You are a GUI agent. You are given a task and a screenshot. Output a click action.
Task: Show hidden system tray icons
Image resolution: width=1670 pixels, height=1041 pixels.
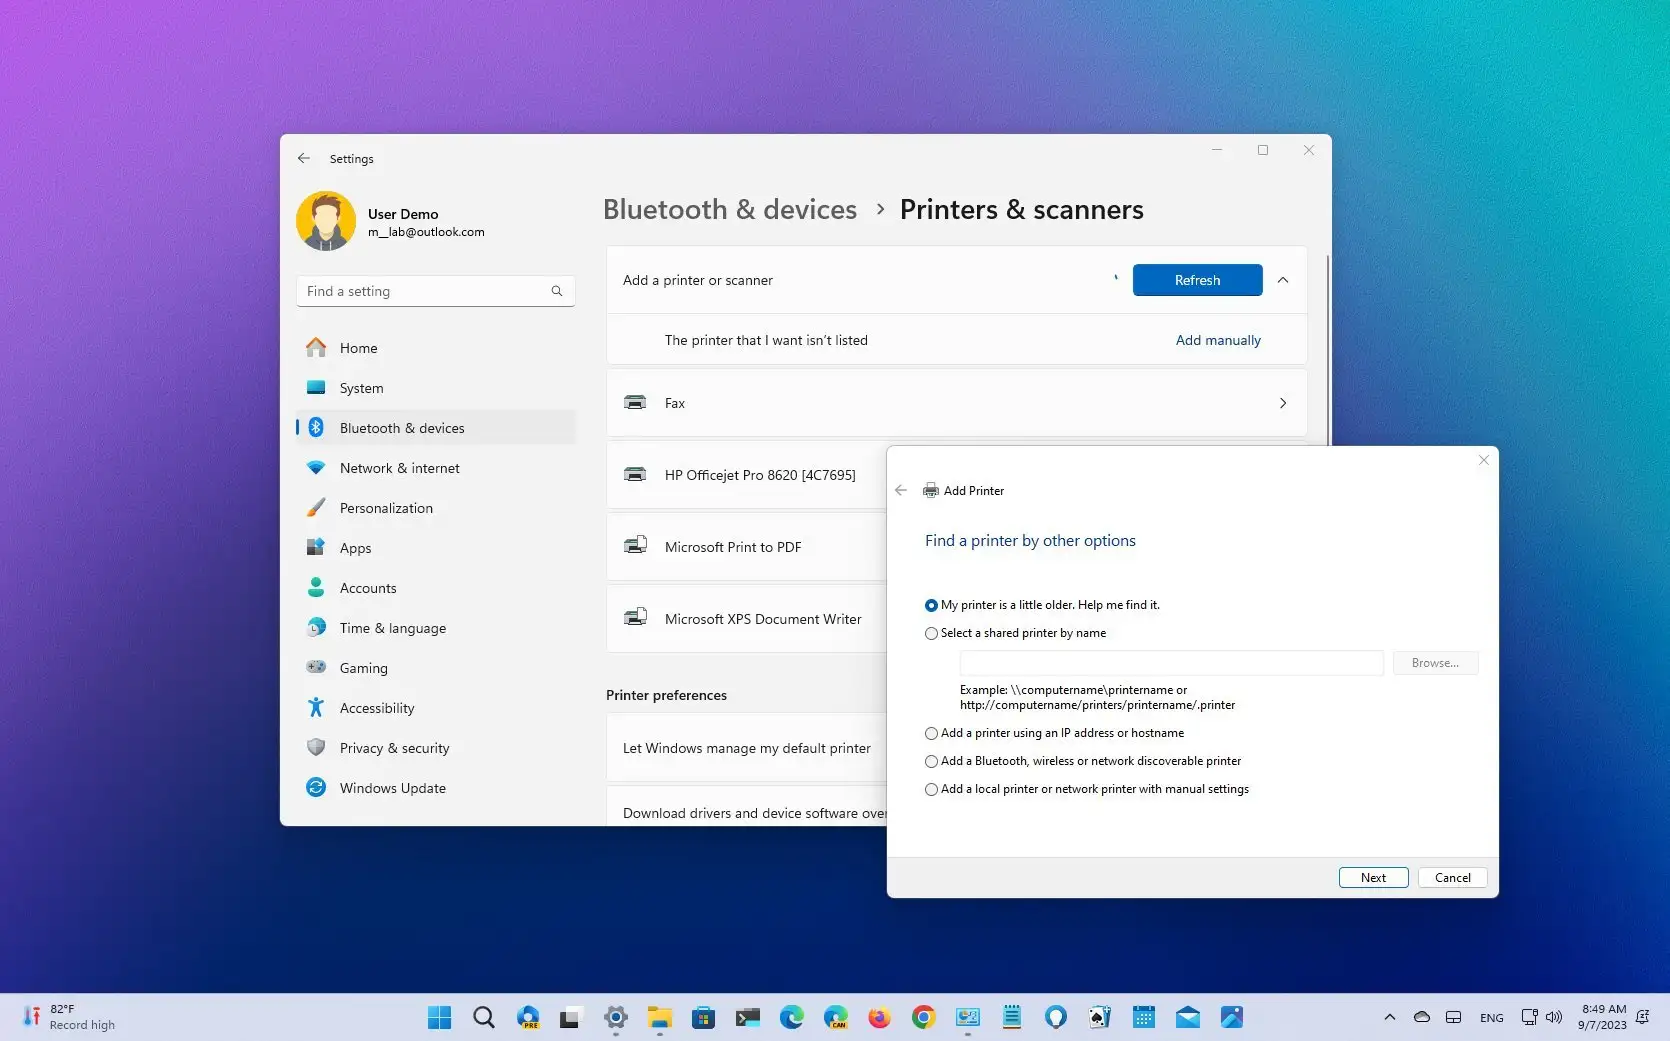click(1389, 1017)
